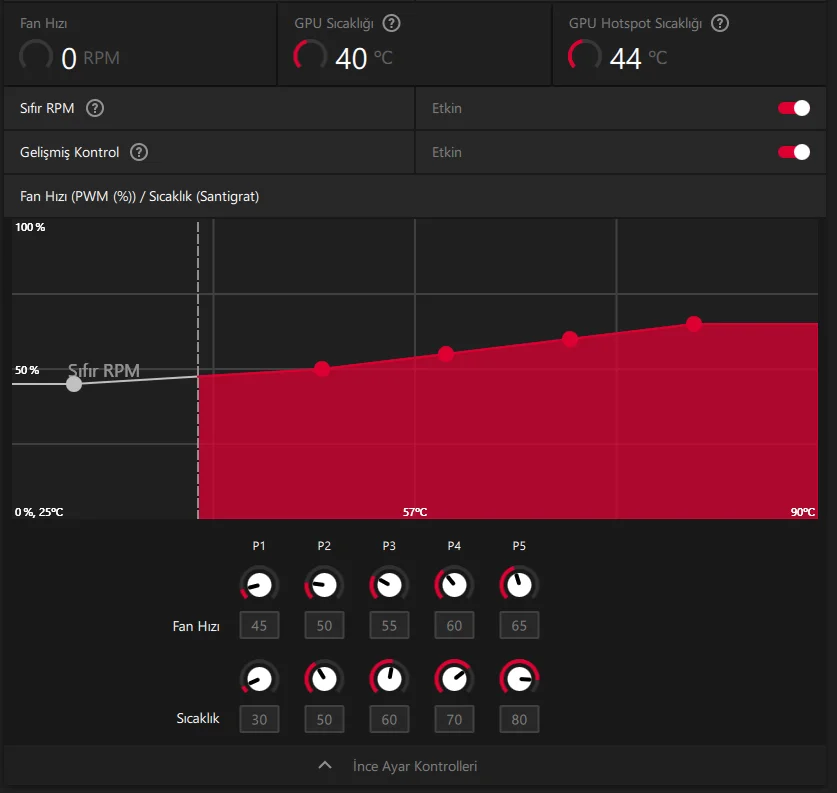Click the İnce Ayar Kontrolleri label
The height and width of the screenshot is (793, 837).
[415, 766]
